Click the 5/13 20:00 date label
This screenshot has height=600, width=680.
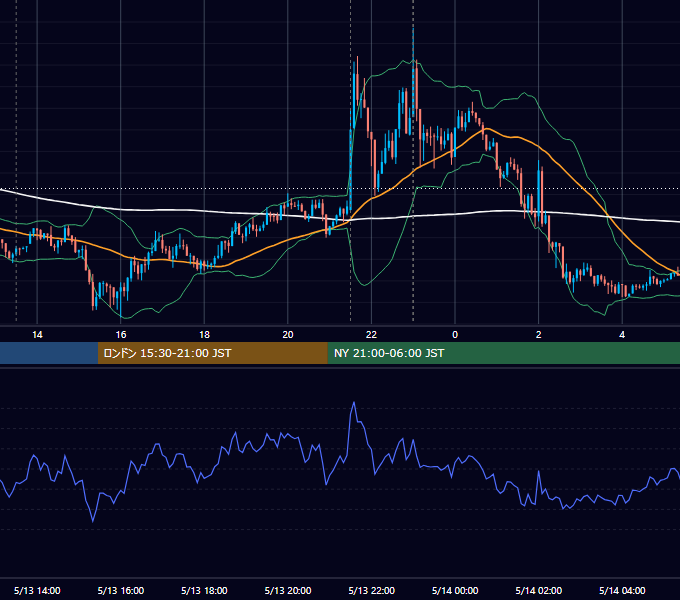tap(288, 590)
